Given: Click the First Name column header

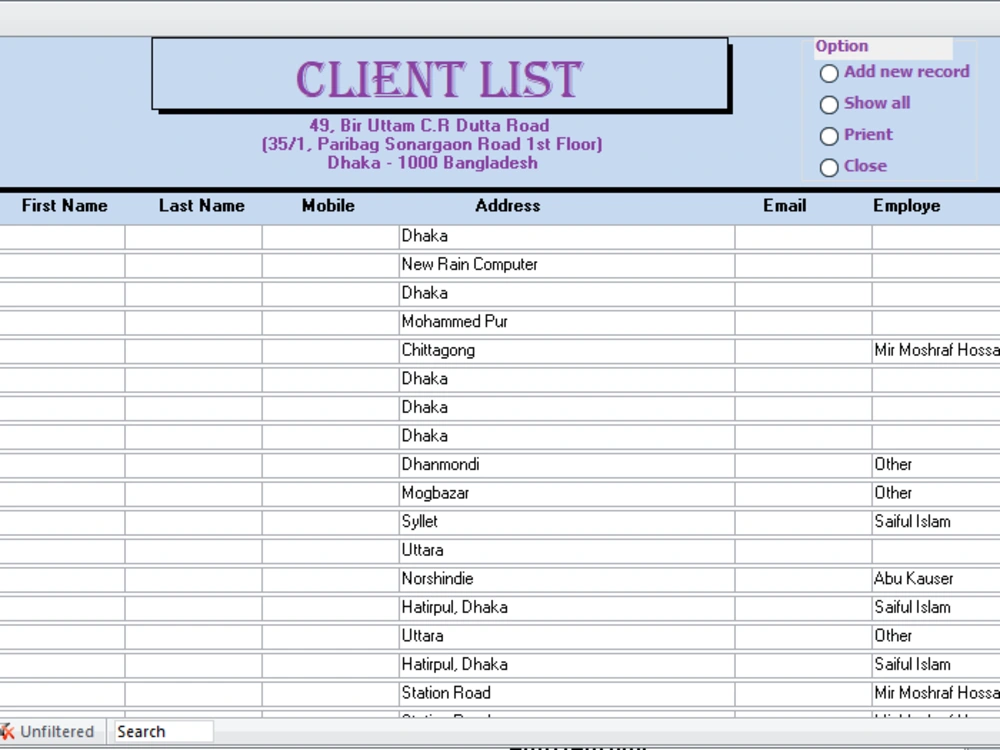Looking at the screenshot, I should [64, 205].
